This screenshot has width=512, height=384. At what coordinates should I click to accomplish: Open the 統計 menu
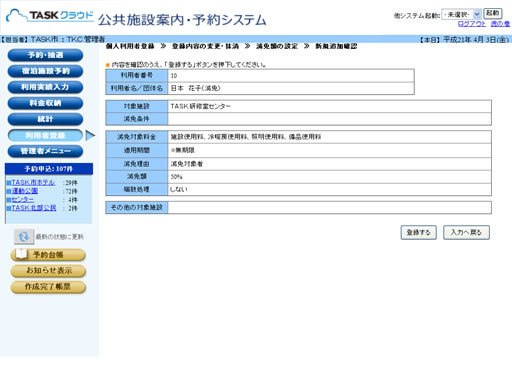point(45,119)
